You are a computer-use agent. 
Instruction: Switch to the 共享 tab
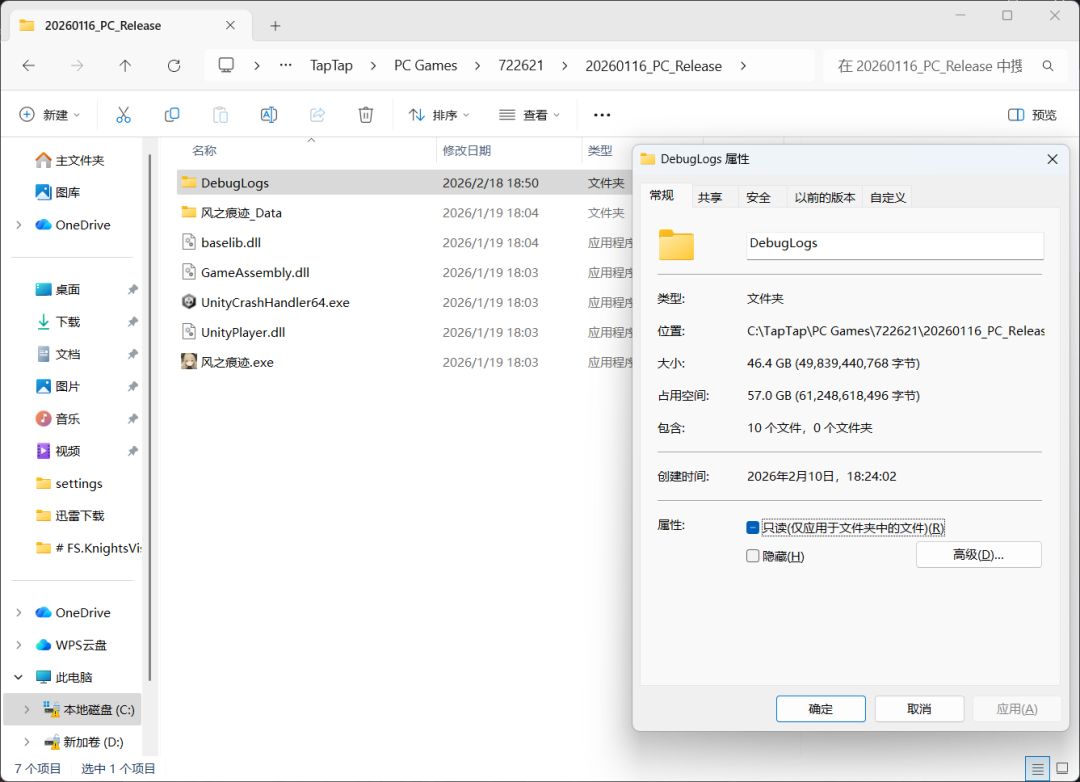[x=709, y=198]
